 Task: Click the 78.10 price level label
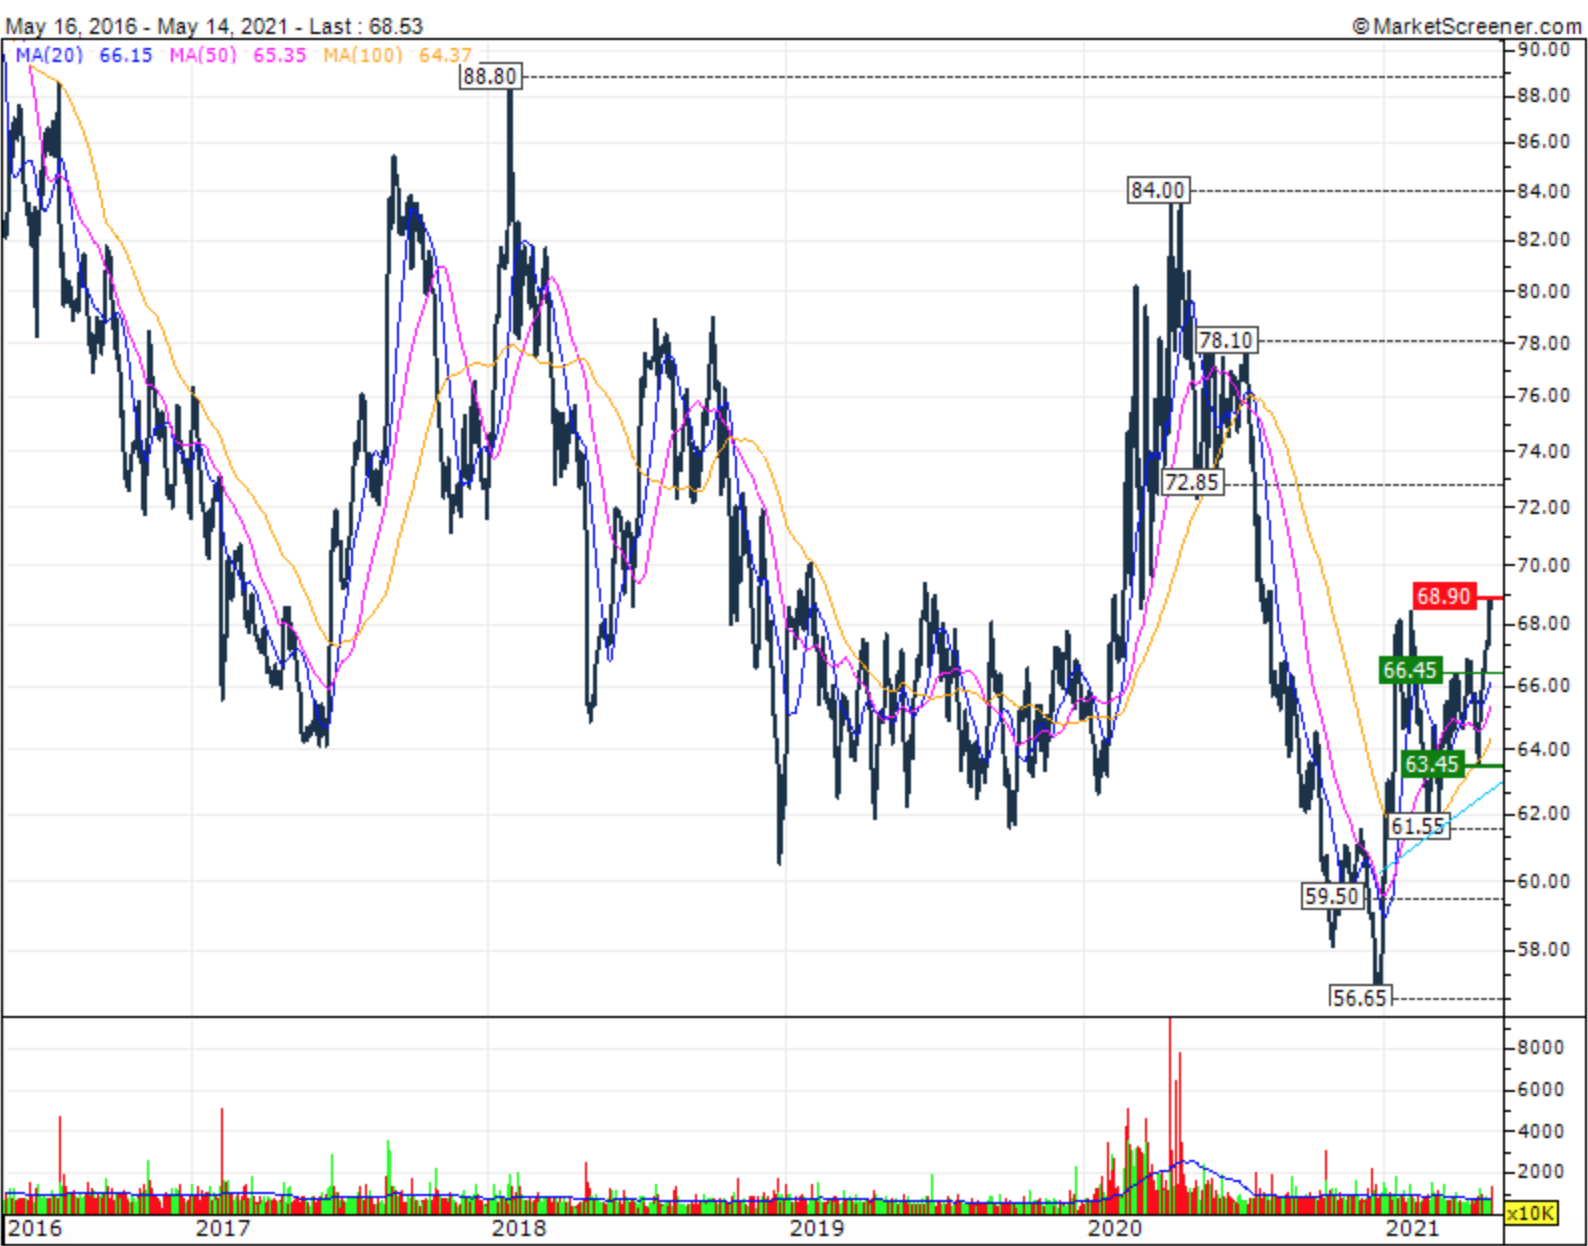coord(1226,341)
